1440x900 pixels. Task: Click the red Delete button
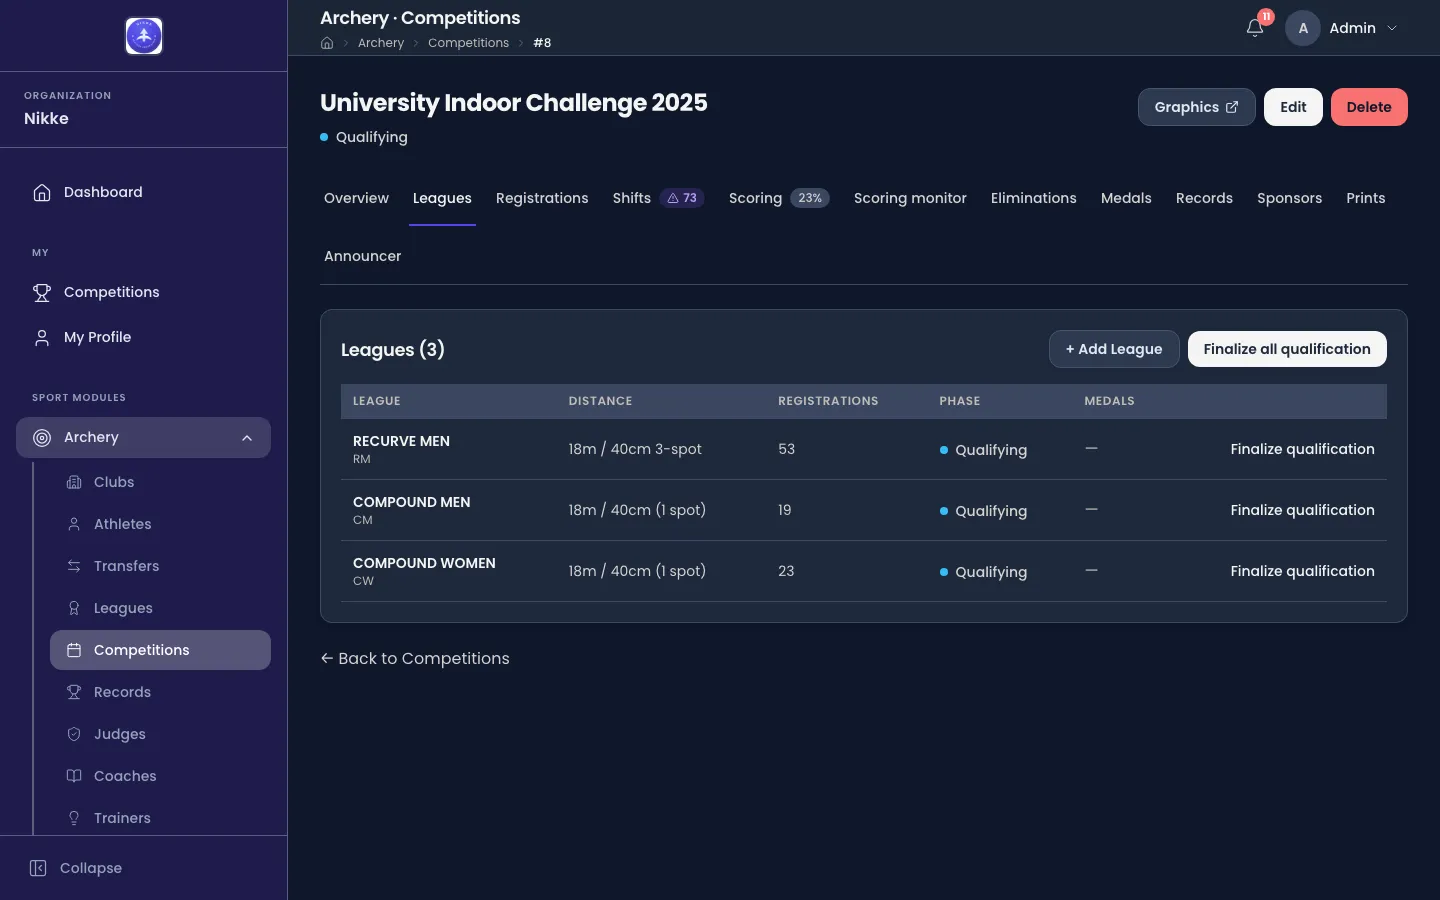tap(1369, 107)
